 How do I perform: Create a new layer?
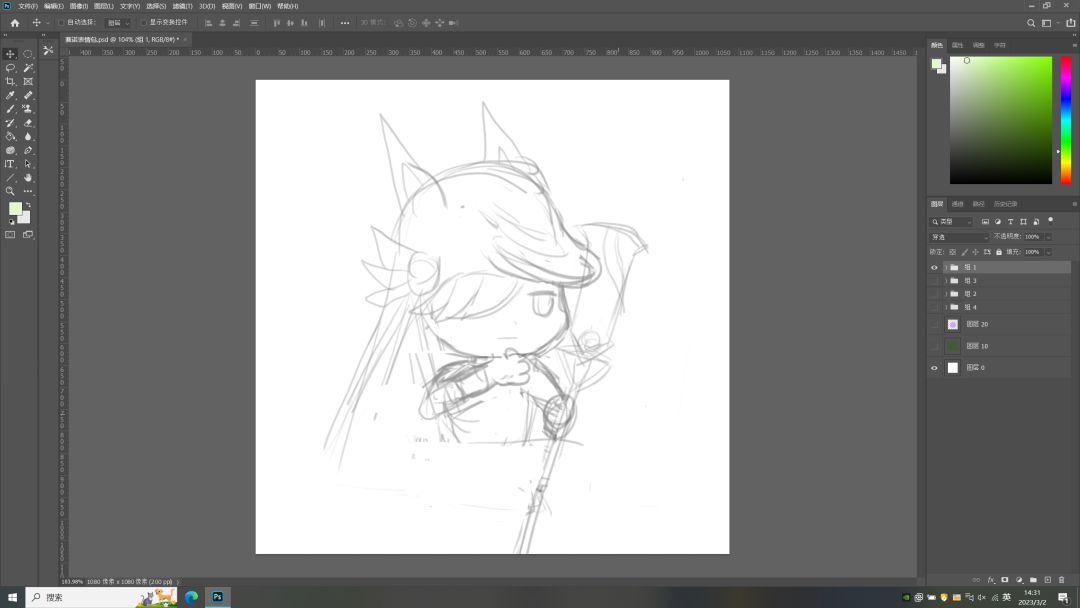pos(1048,580)
